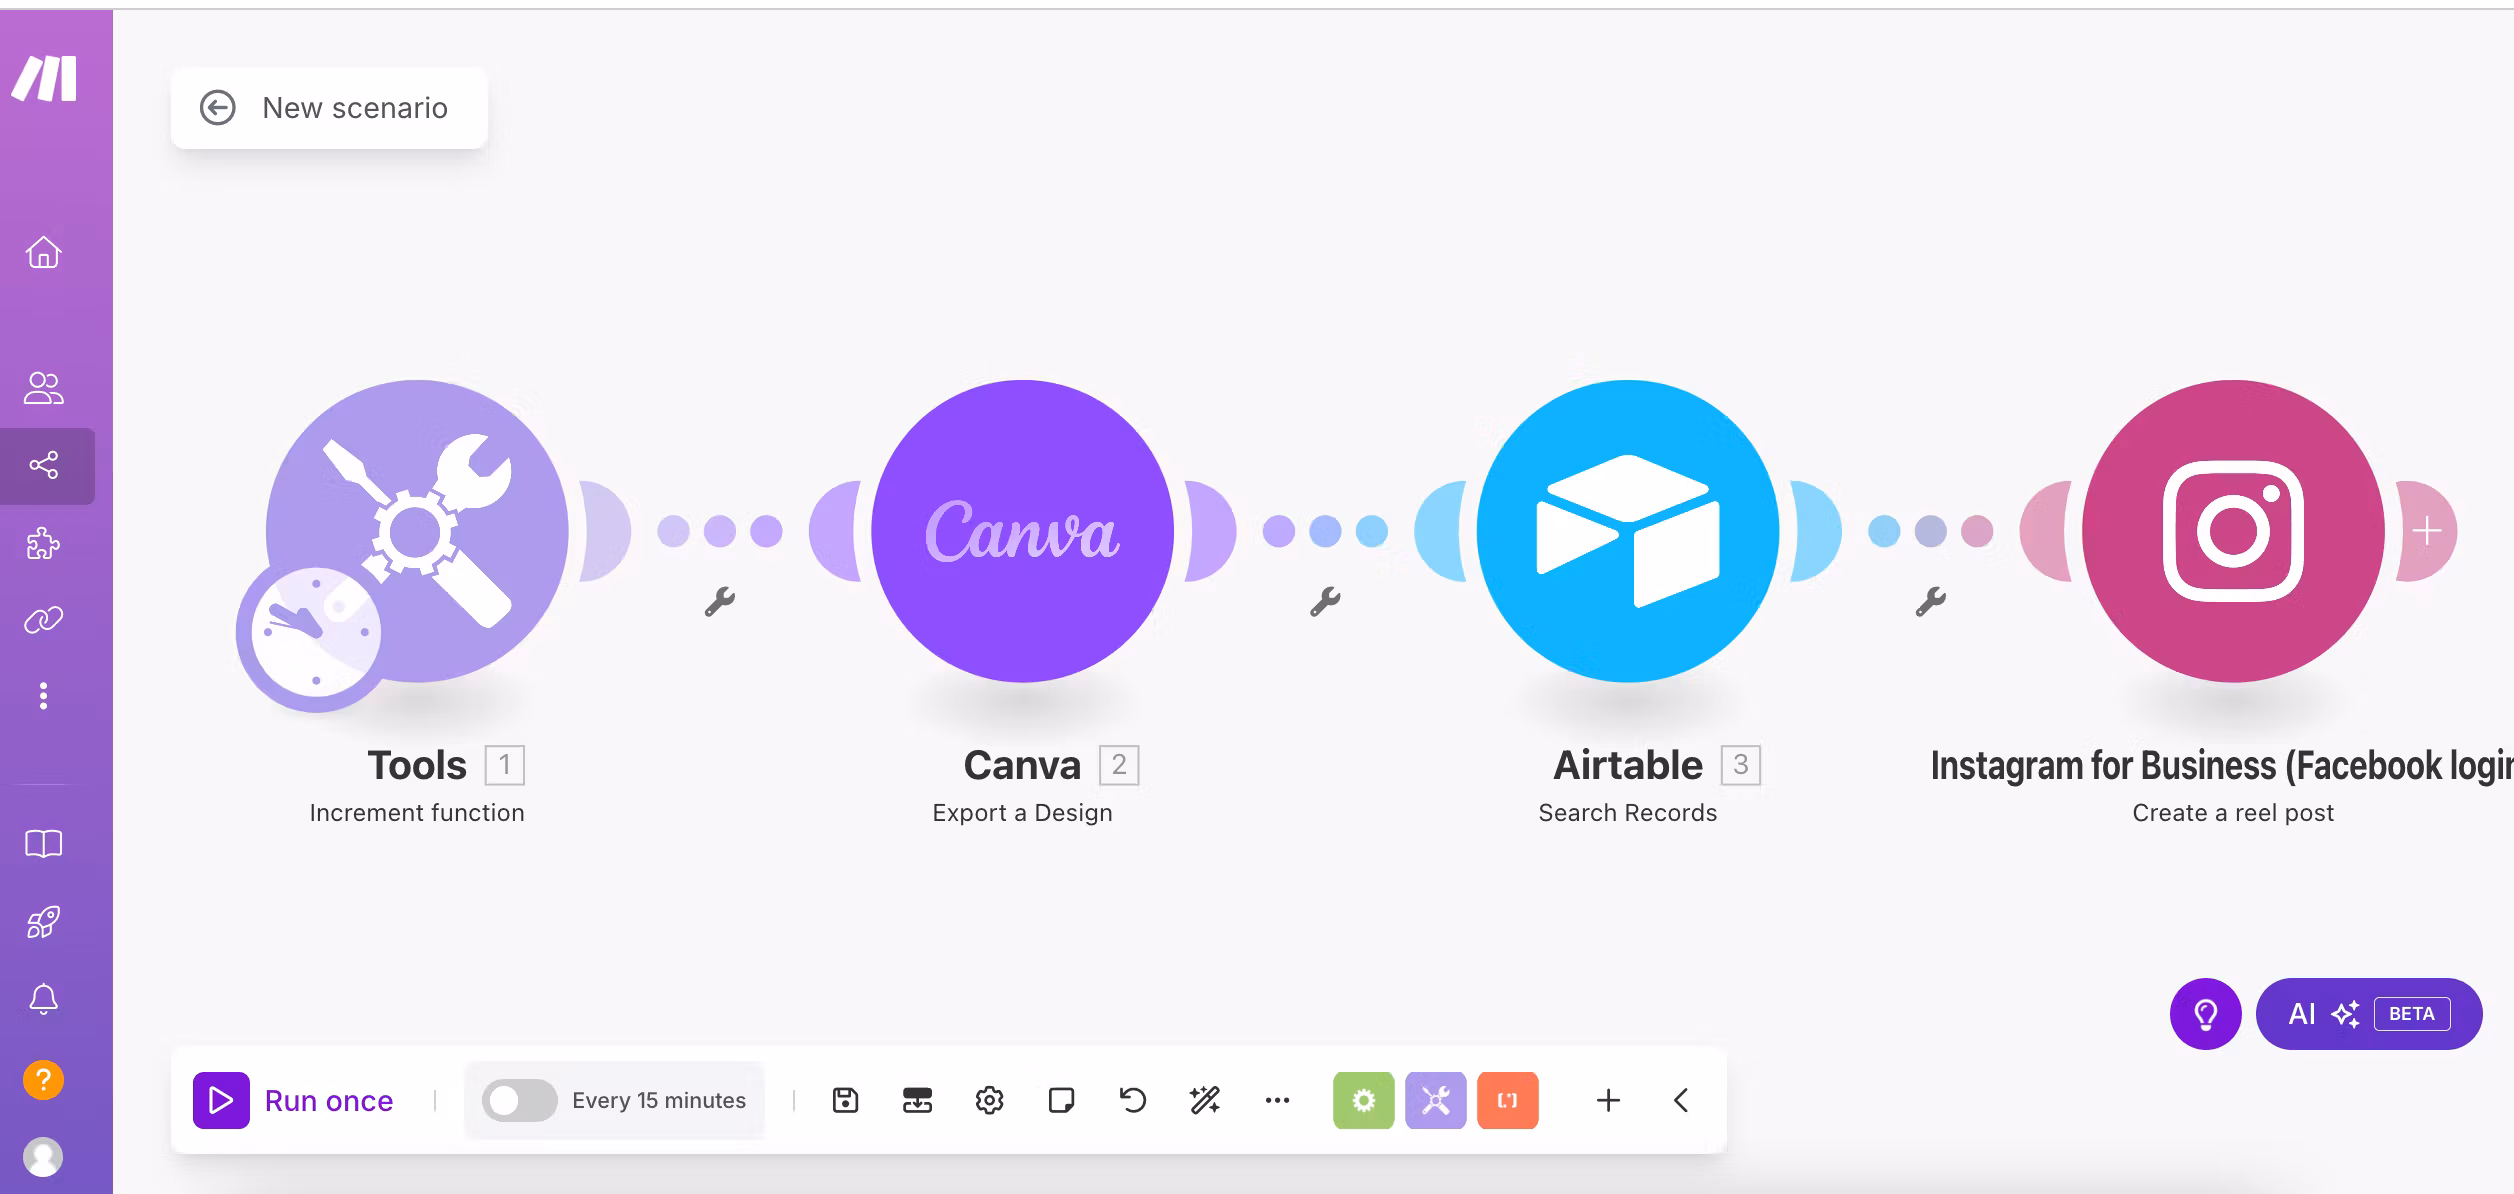Open the wrench filter between Tools and Canva

[722, 601]
